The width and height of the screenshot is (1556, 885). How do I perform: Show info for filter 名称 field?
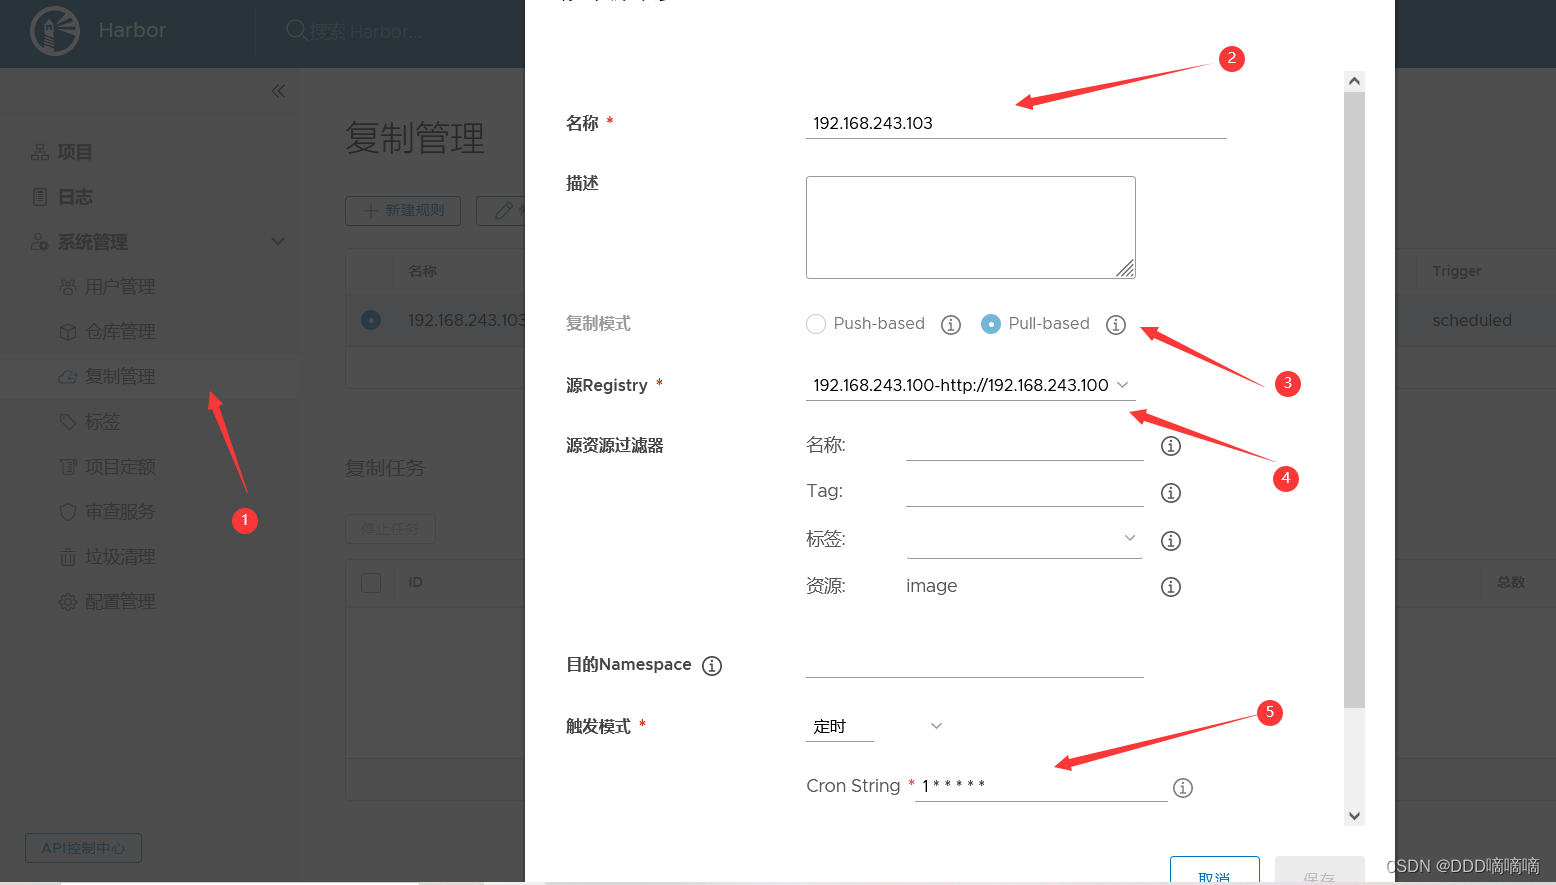point(1171,446)
